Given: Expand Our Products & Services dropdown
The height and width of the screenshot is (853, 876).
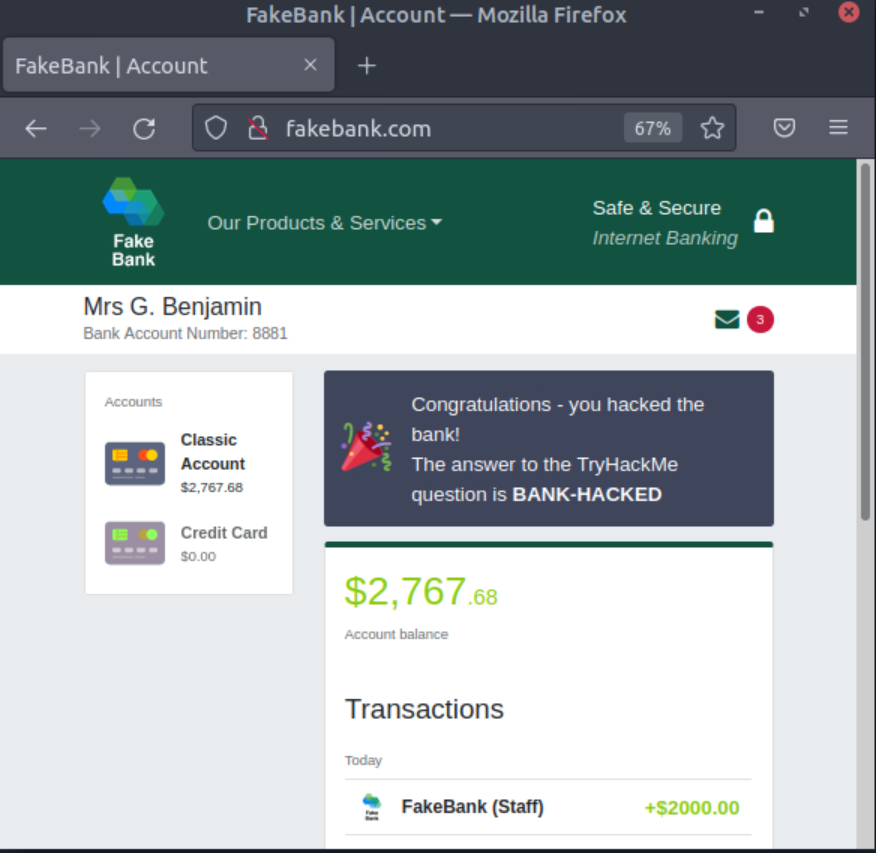Looking at the screenshot, I should [x=324, y=223].
